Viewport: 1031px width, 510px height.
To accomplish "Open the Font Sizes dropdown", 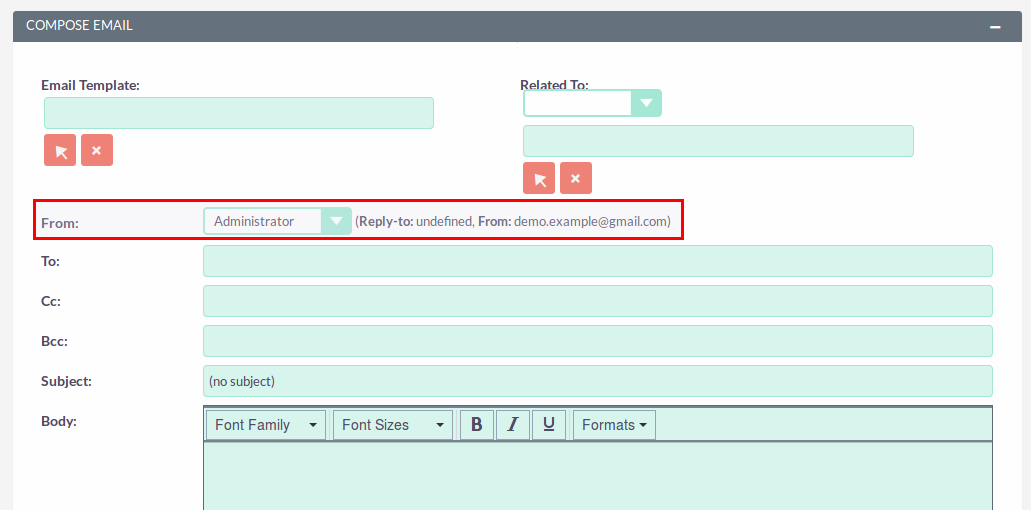I will tap(393, 425).
